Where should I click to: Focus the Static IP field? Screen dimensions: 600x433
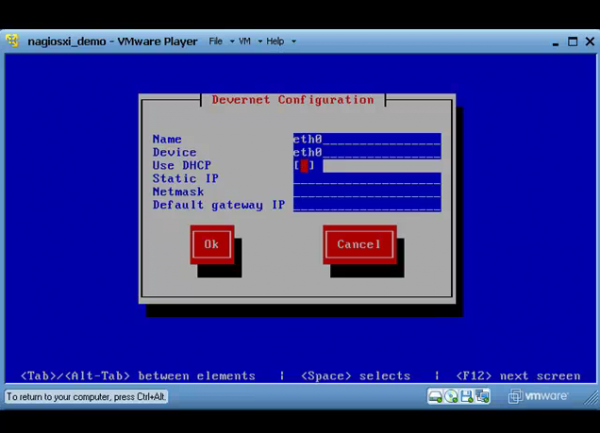click(x=366, y=178)
